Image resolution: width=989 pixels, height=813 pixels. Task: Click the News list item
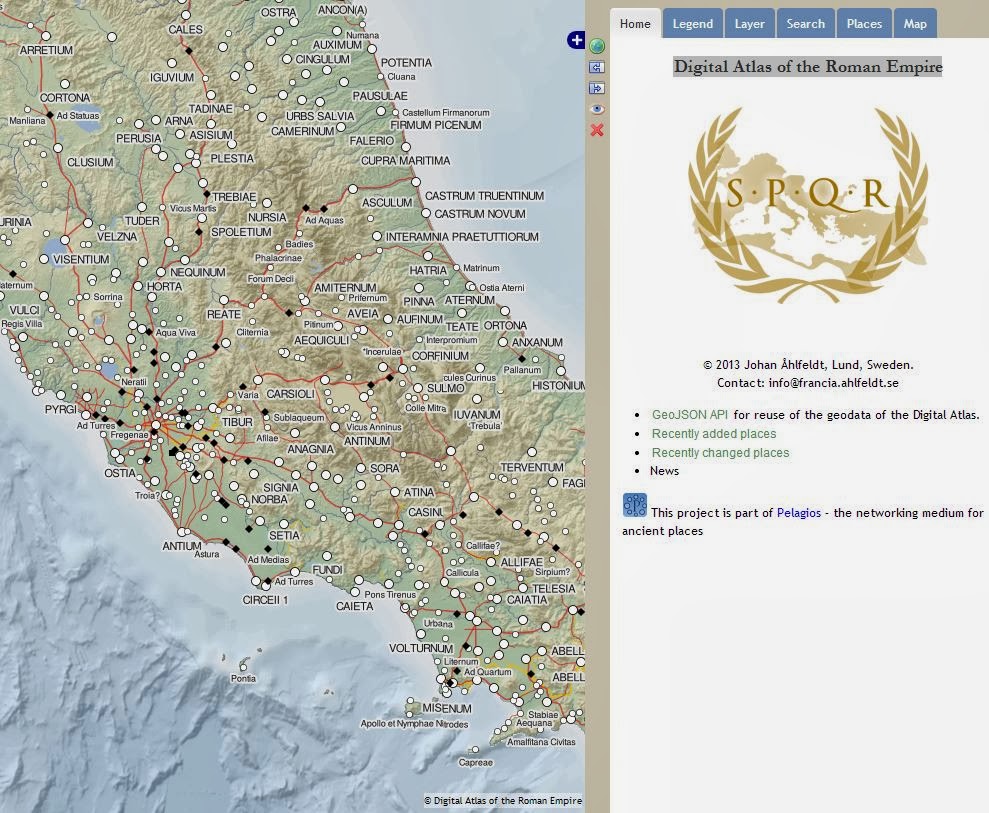coord(664,471)
